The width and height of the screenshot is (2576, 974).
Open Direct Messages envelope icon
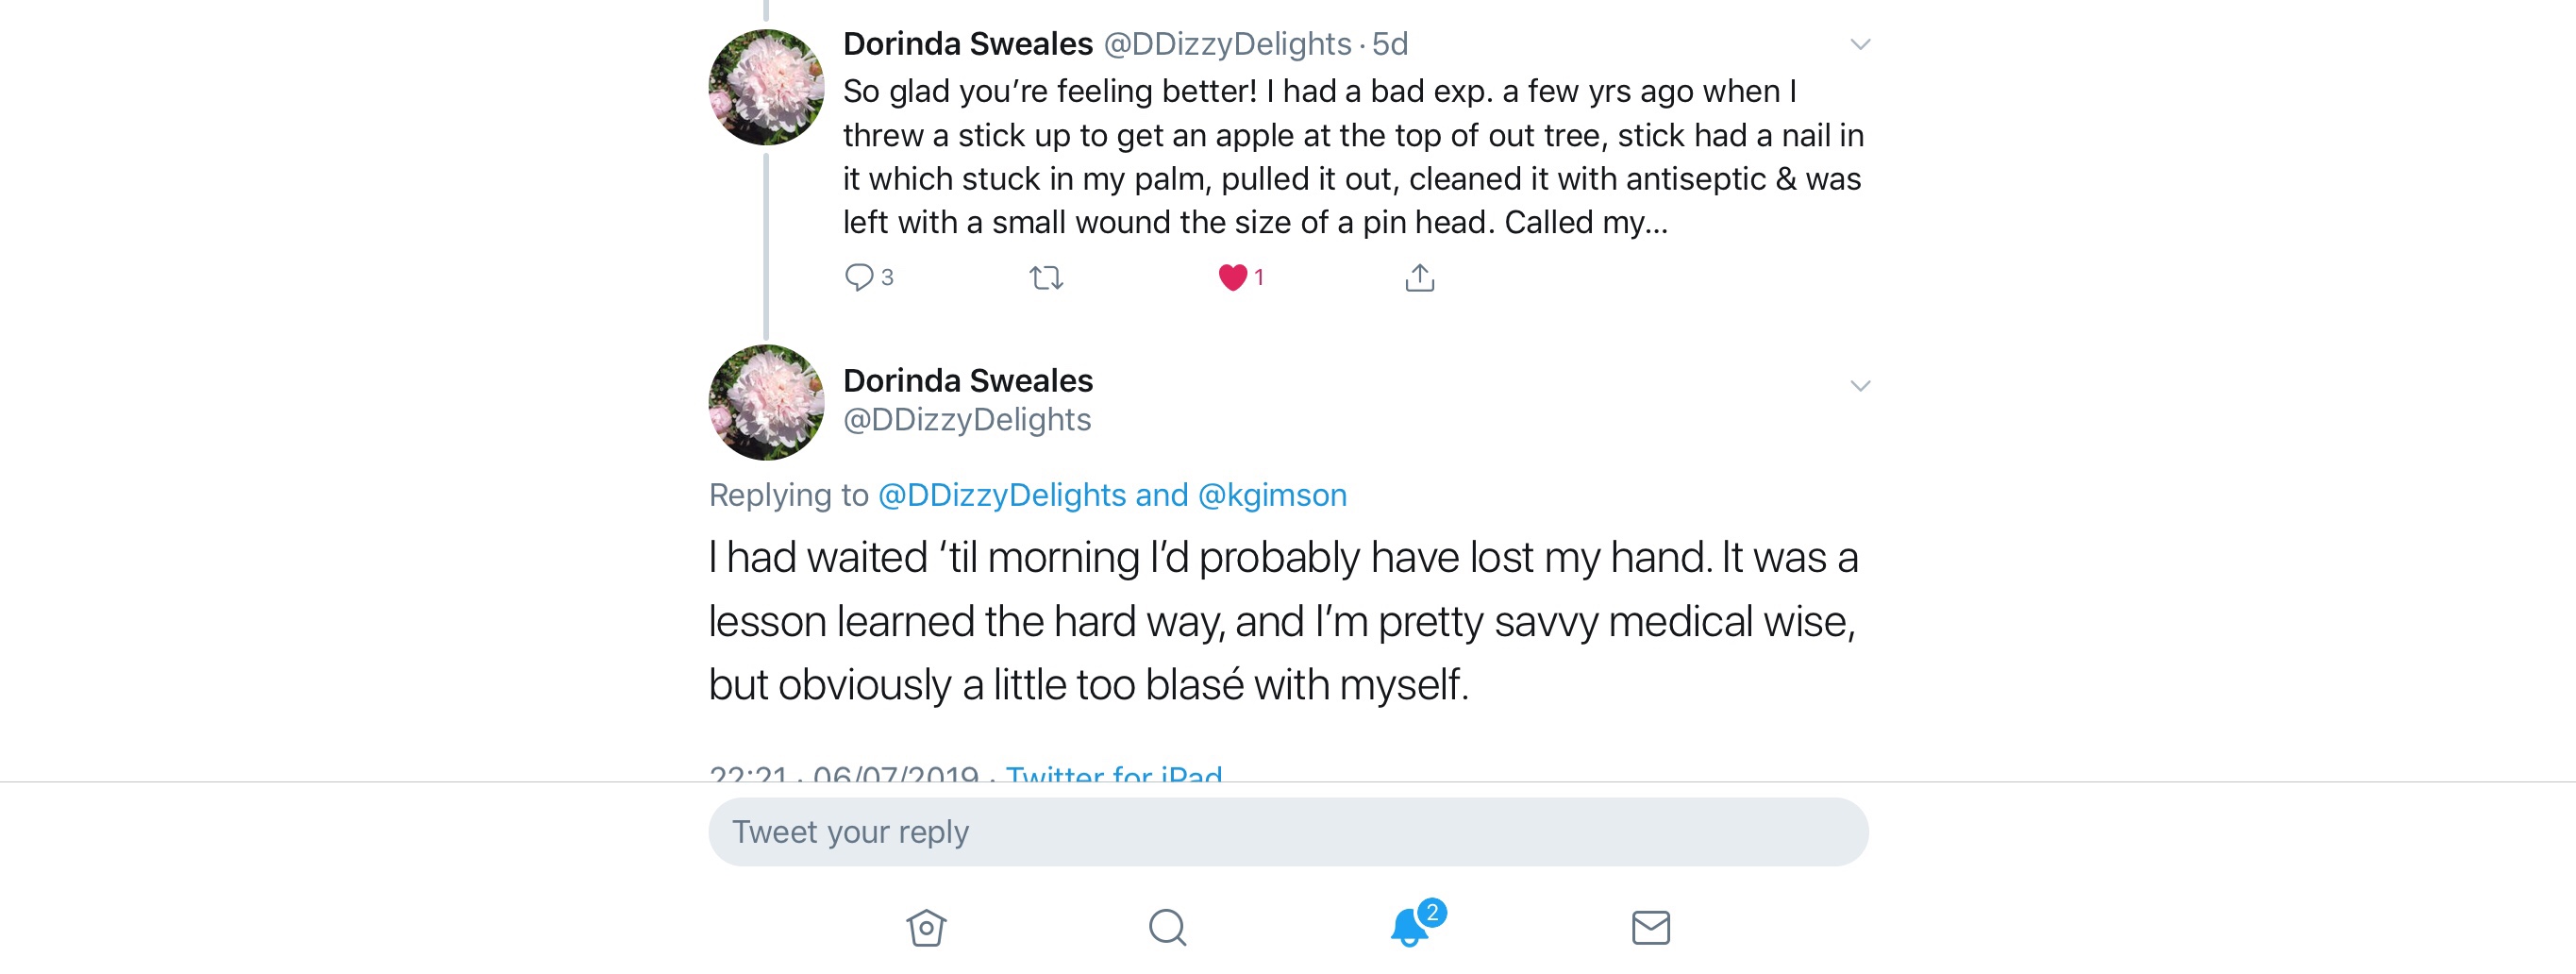(x=1650, y=927)
